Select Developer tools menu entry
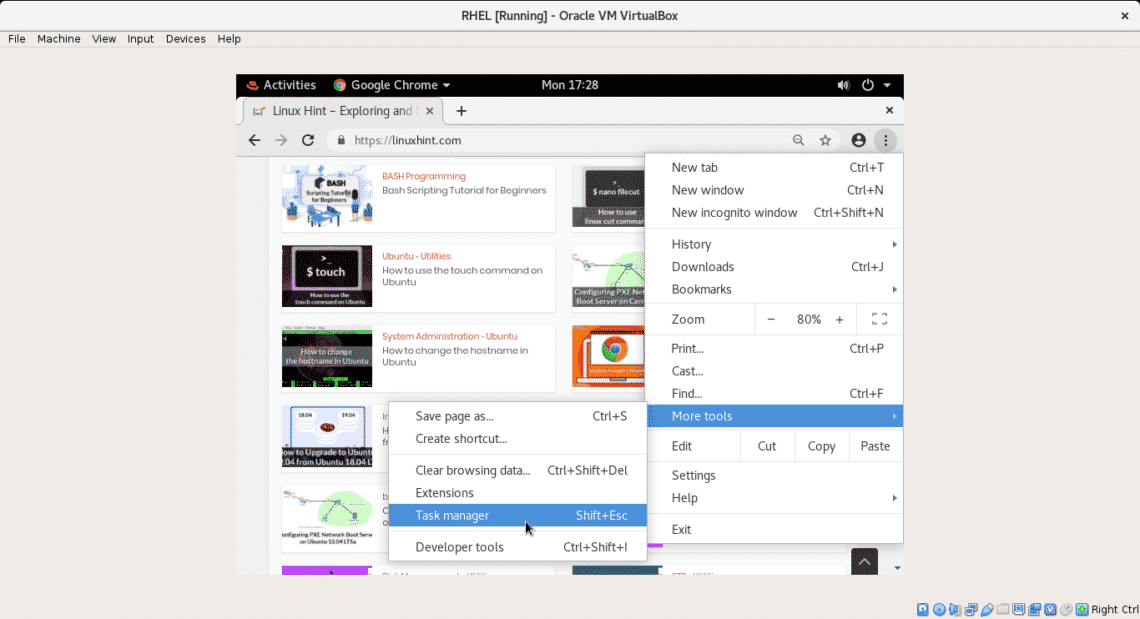Screen dimensions: 1140x619 [518, 547]
